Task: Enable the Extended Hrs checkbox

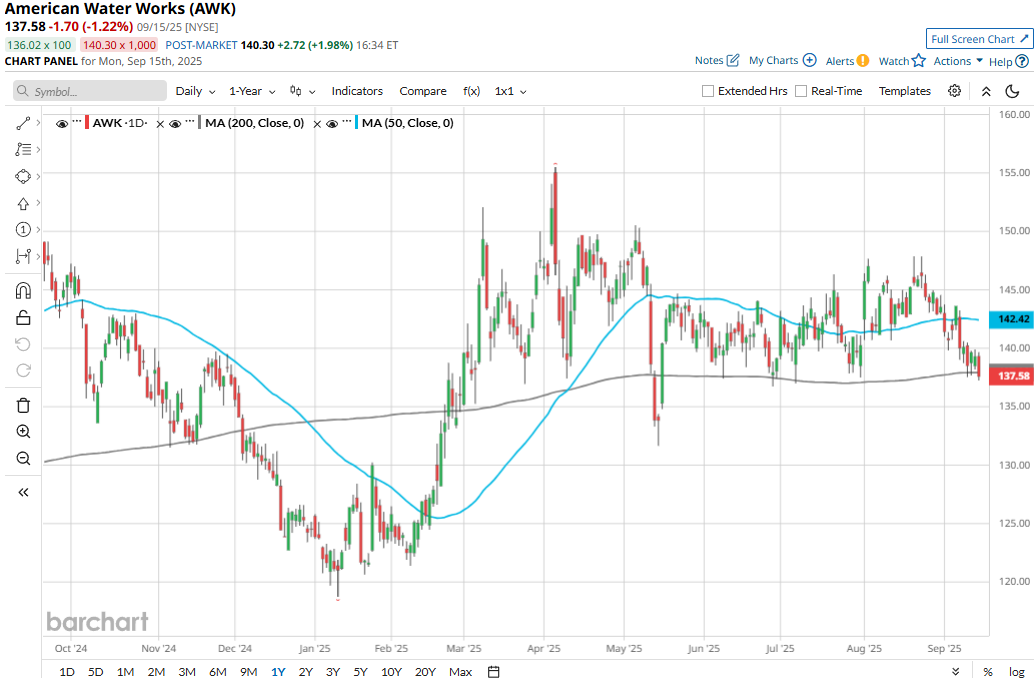Action: point(708,91)
